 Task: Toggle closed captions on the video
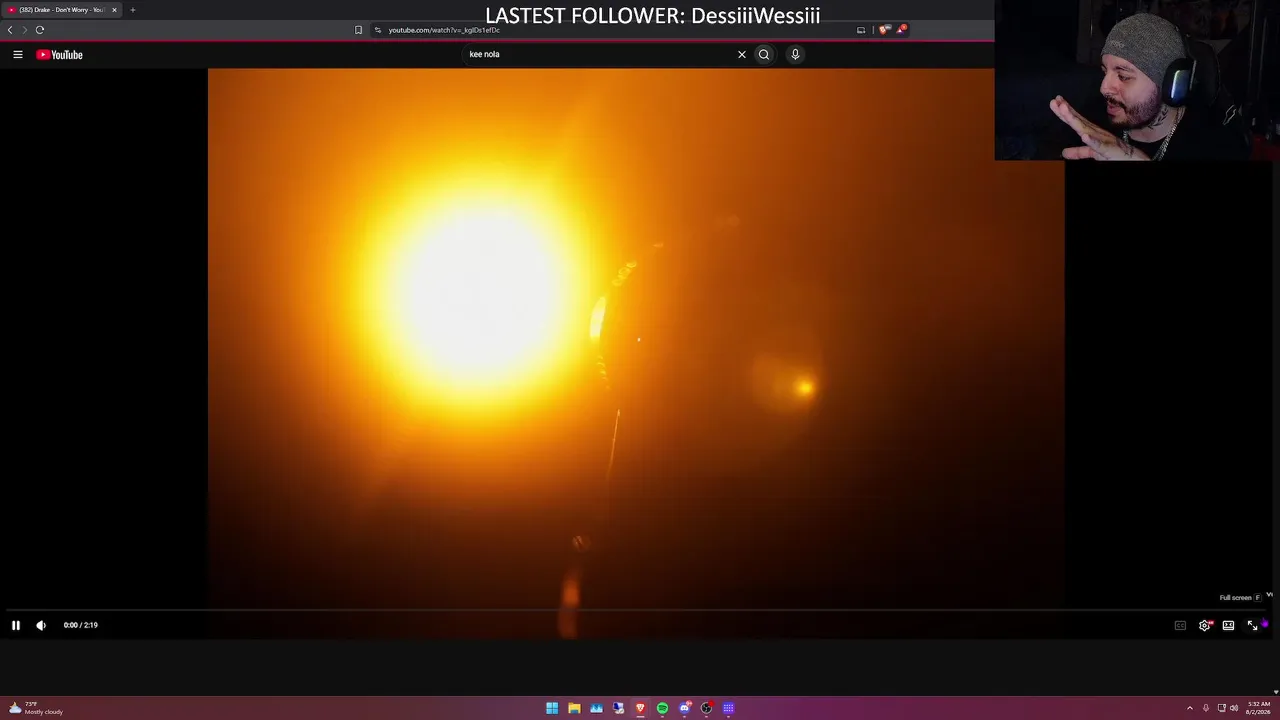(x=1180, y=625)
